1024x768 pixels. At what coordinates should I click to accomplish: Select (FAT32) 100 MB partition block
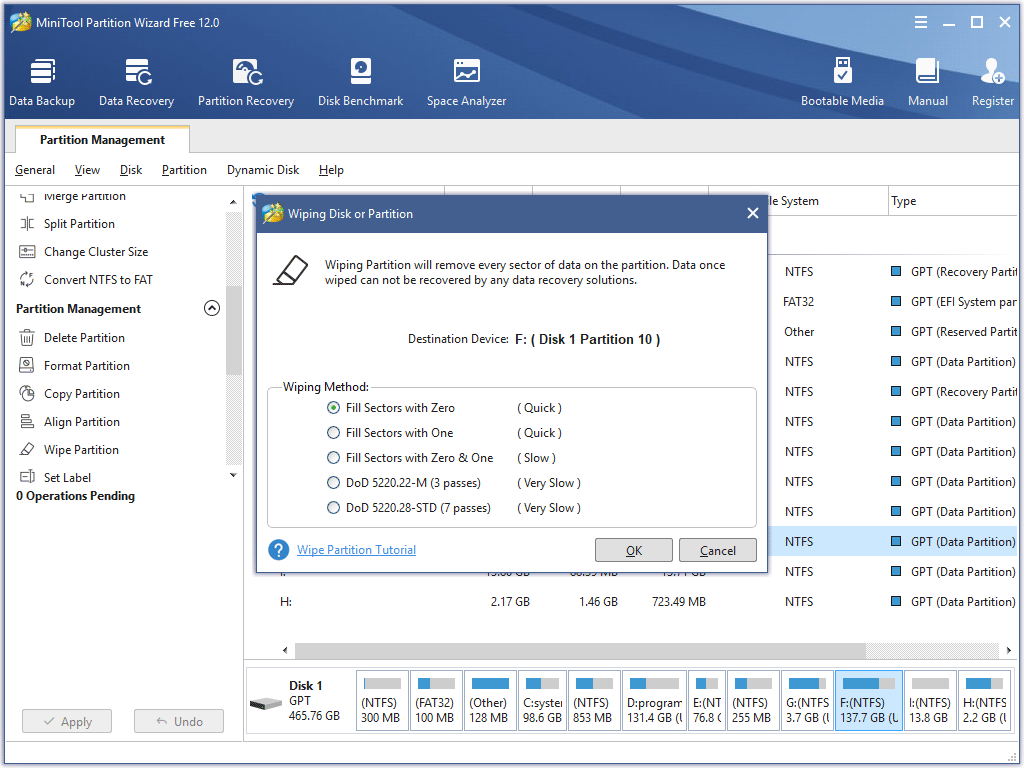436,701
